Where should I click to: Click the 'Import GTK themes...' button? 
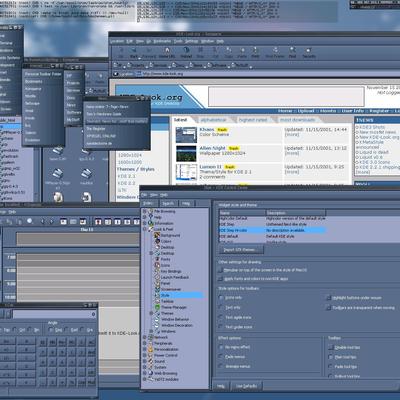point(241,250)
